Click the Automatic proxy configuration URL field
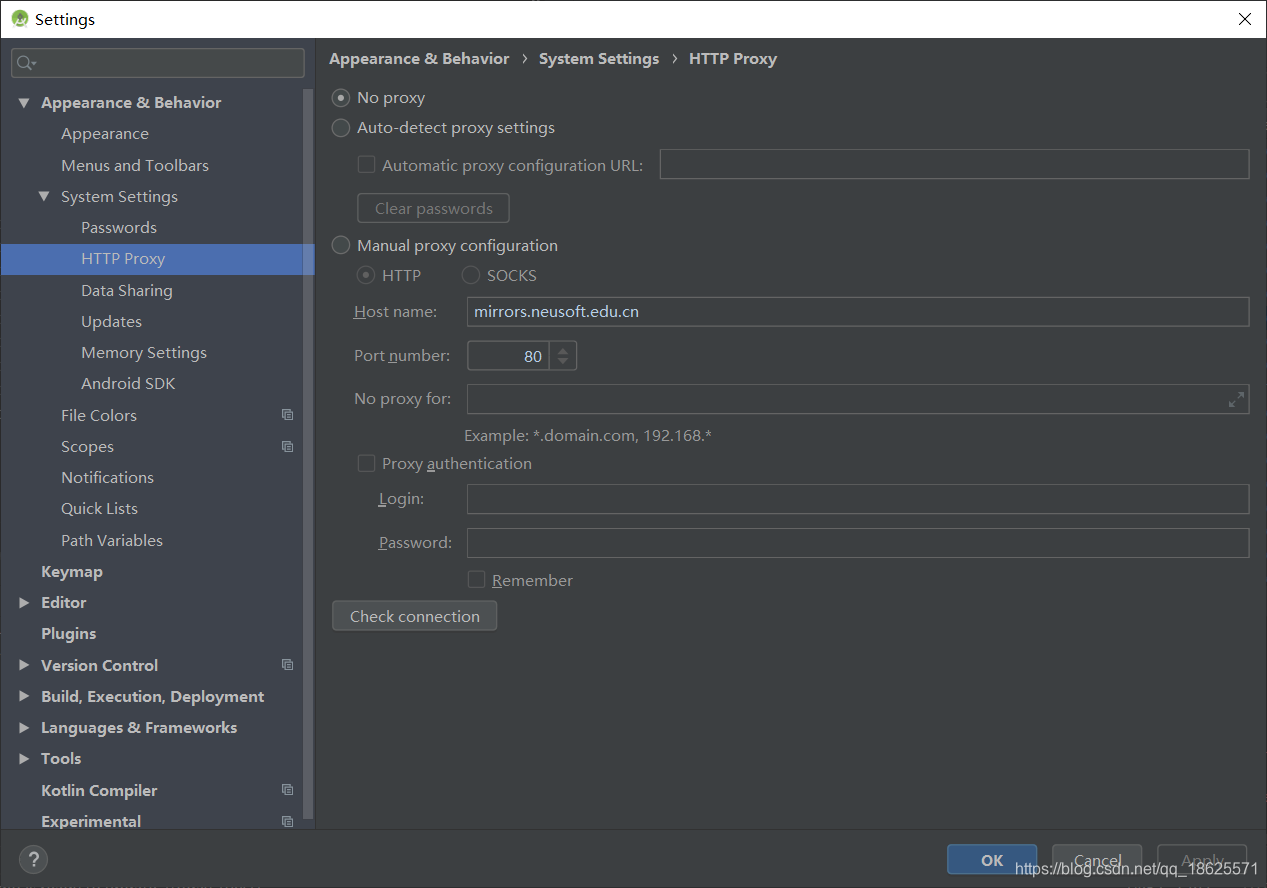Image resolution: width=1267 pixels, height=888 pixels. pos(954,164)
